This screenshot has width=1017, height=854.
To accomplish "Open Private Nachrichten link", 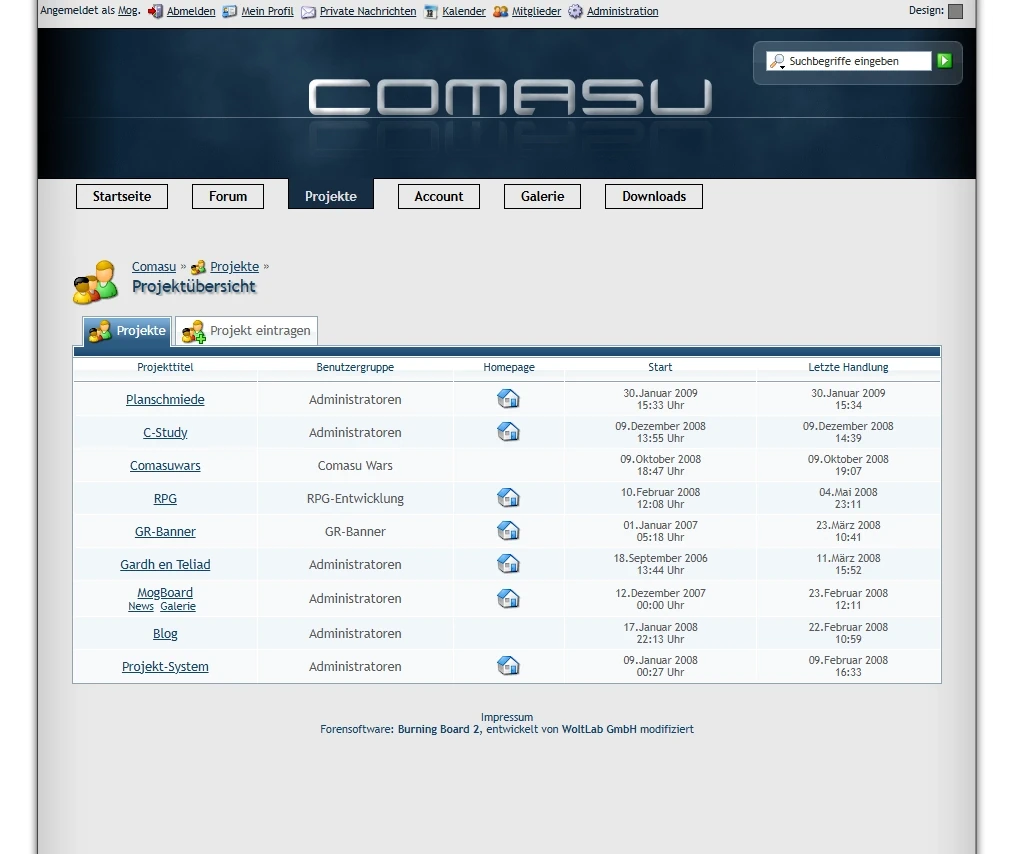I will 368,11.
